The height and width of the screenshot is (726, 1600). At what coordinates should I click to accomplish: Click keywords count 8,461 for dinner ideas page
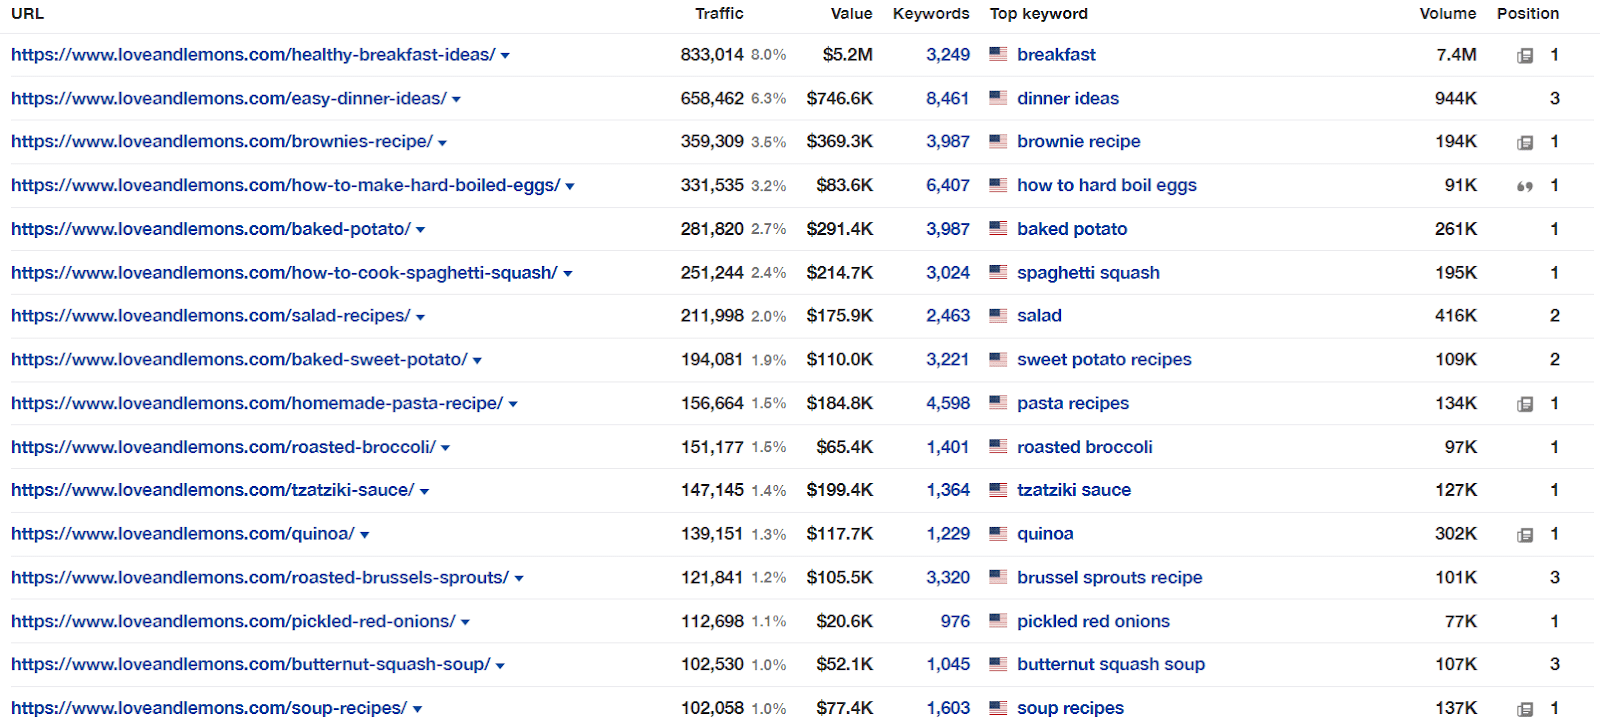948,98
